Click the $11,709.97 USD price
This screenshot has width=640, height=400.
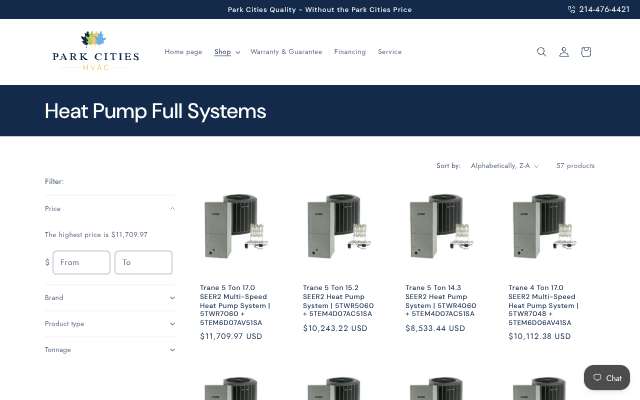coord(231,336)
